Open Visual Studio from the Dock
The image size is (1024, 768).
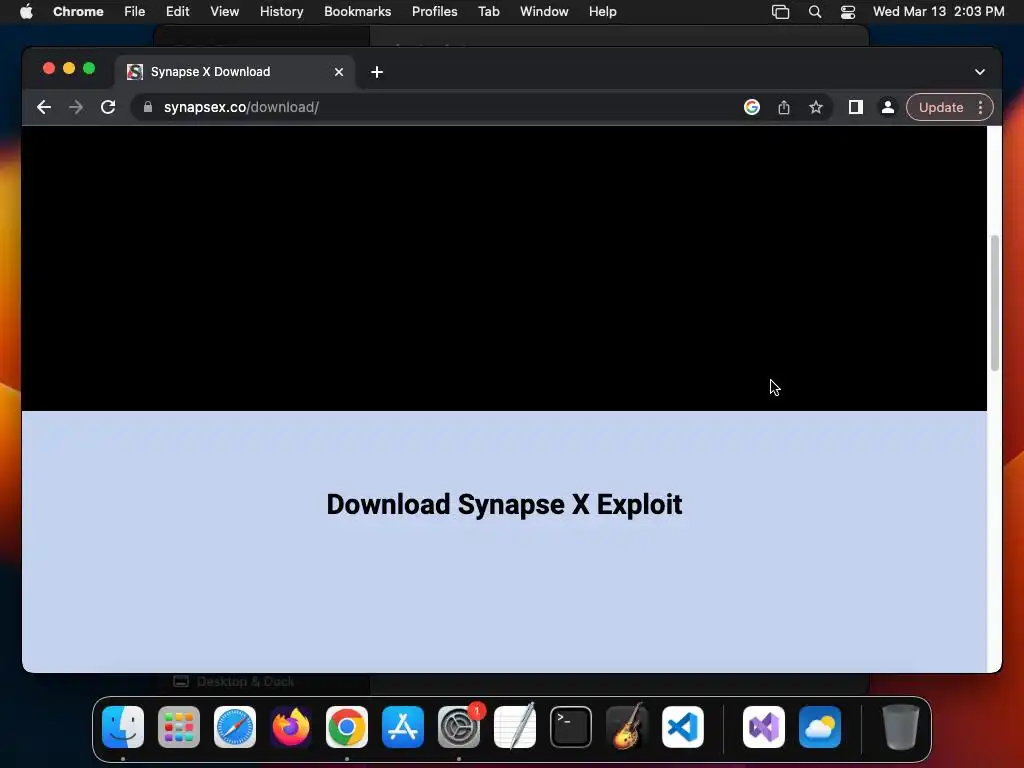763,727
